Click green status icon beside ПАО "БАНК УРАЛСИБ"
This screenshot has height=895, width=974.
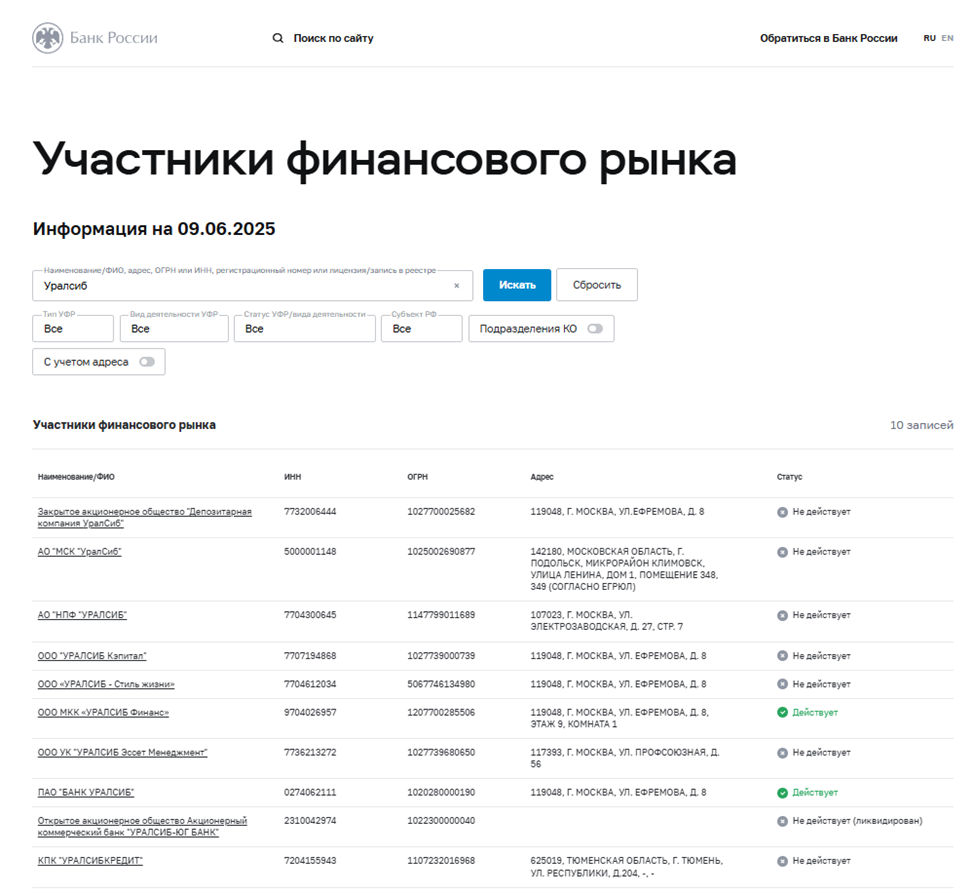pyautogui.click(x=781, y=791)
